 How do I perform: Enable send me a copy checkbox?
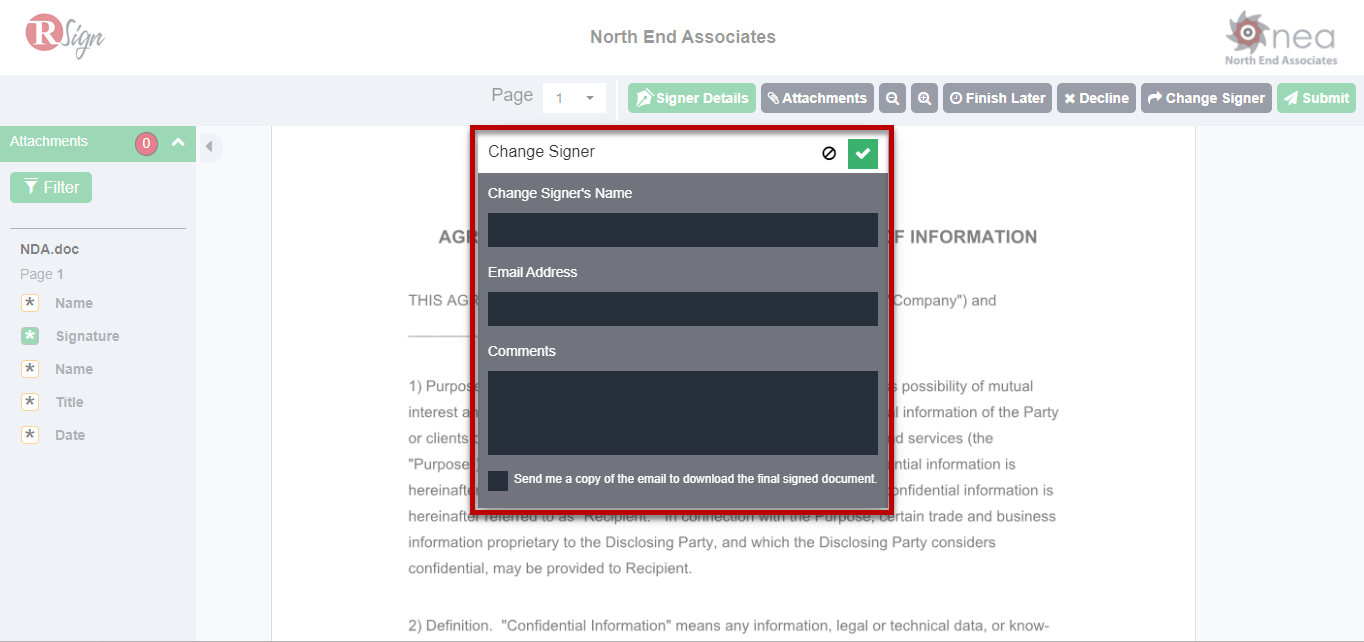point(498,480)
